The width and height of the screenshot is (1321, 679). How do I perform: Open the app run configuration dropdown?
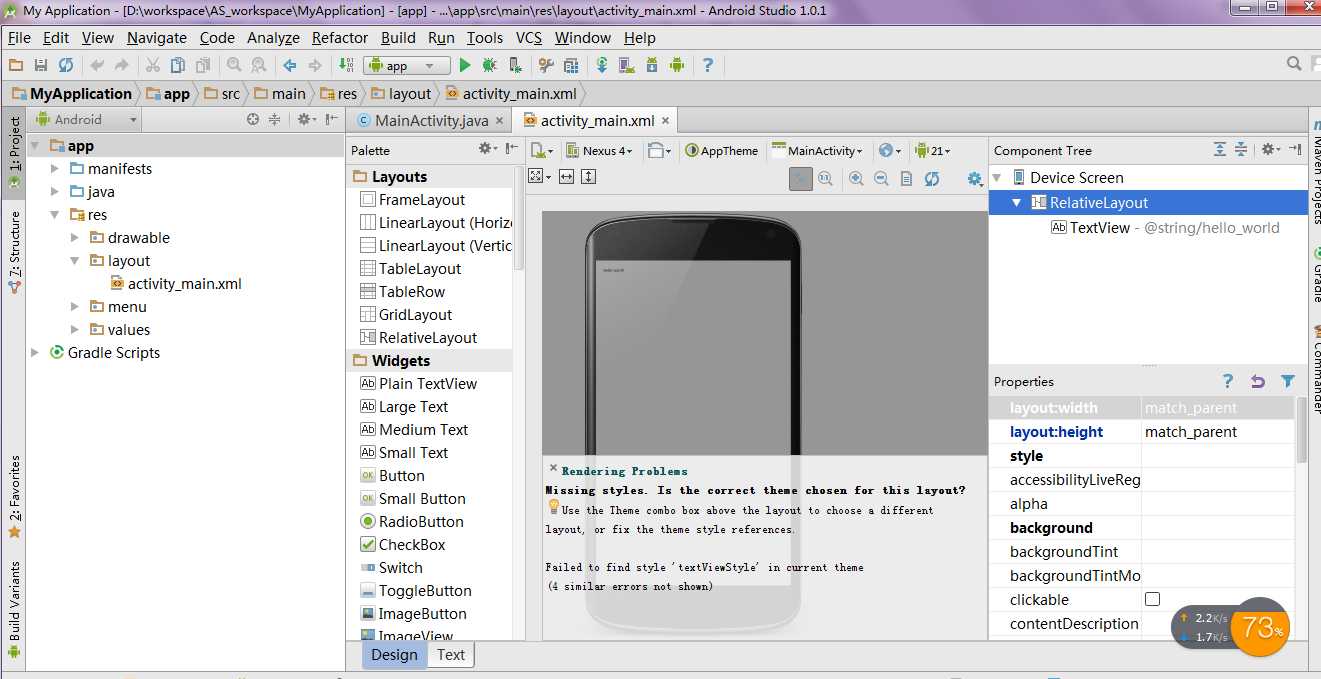406,65
